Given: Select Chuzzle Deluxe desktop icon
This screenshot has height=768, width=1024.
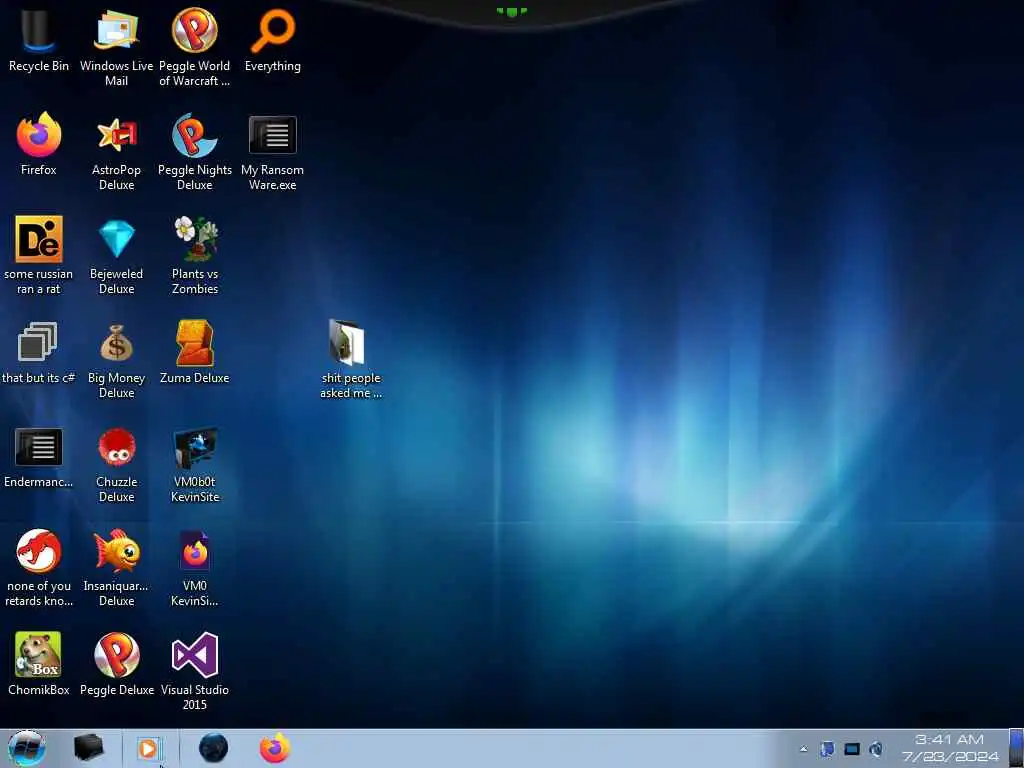Looking at the screenshot, I should point(116,464).
